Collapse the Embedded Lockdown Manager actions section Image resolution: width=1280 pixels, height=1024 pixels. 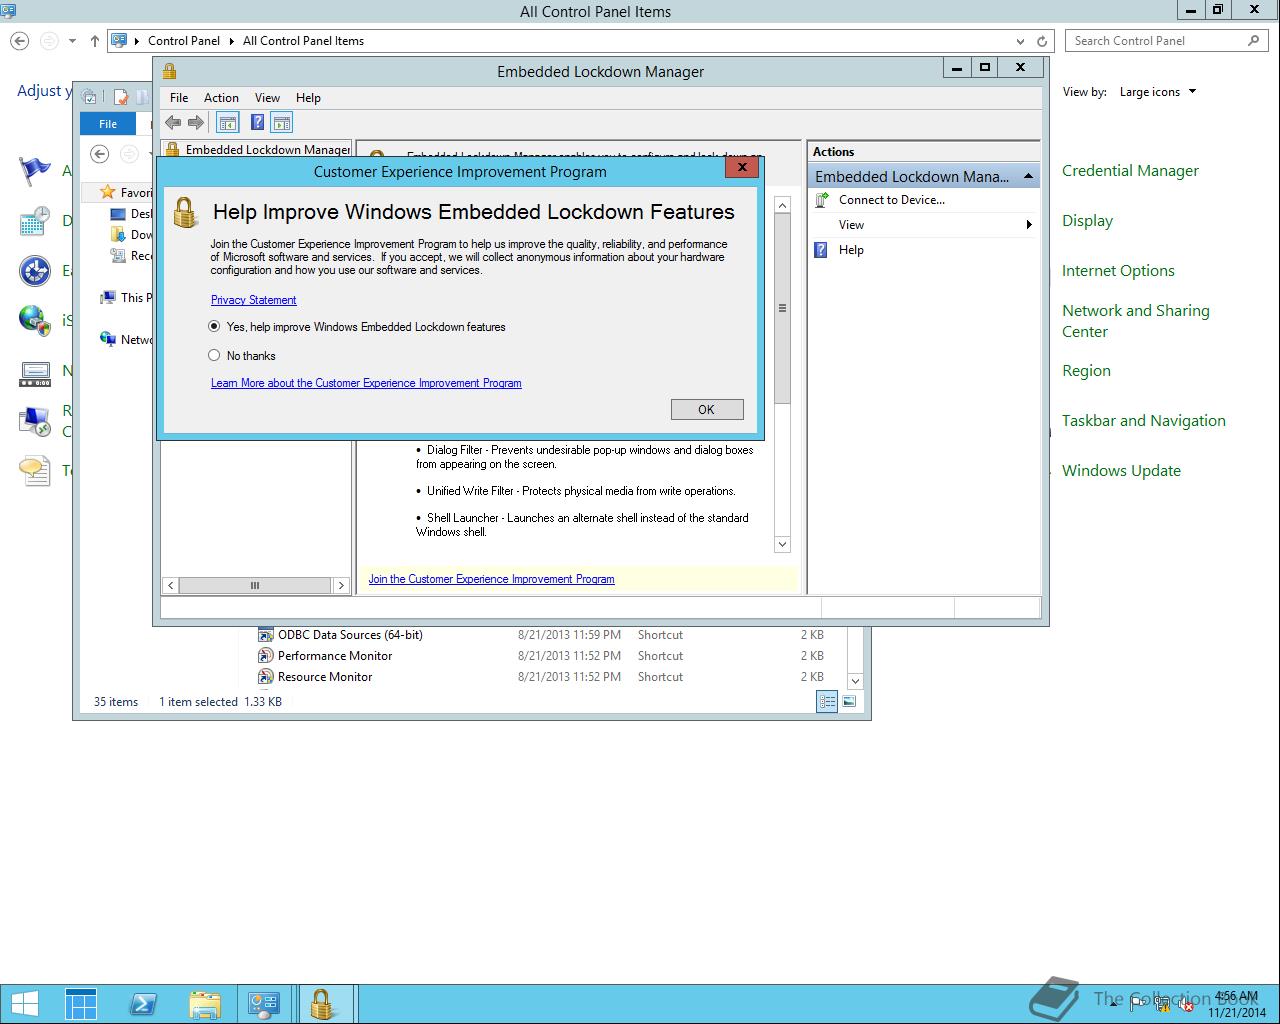point(1028,176)
